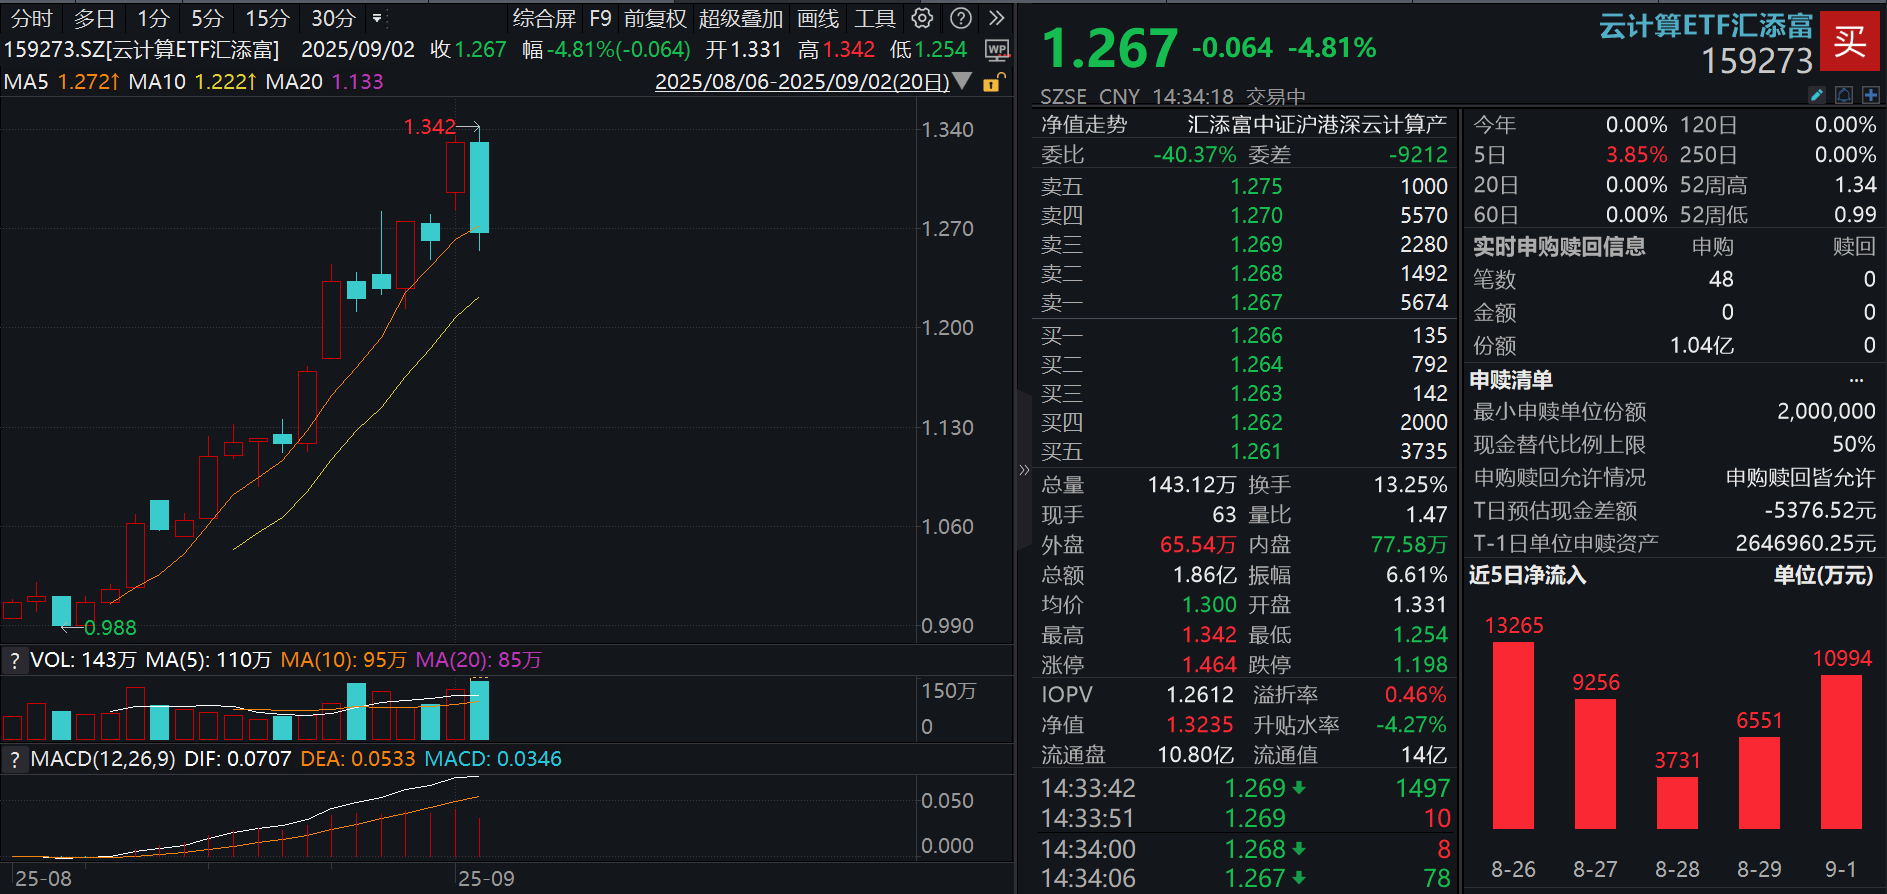Open the 前复权 adjustment menu
This screenshot has height=894, width=1887.
click(655, 18)
